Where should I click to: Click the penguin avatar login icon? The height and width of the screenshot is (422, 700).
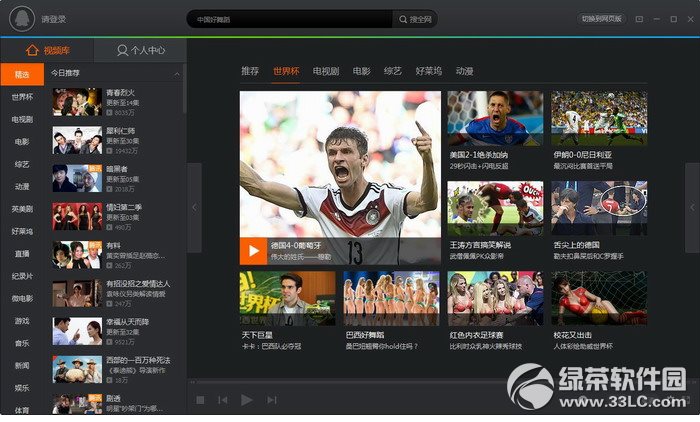pyautogui.click(x=22, y=19)
